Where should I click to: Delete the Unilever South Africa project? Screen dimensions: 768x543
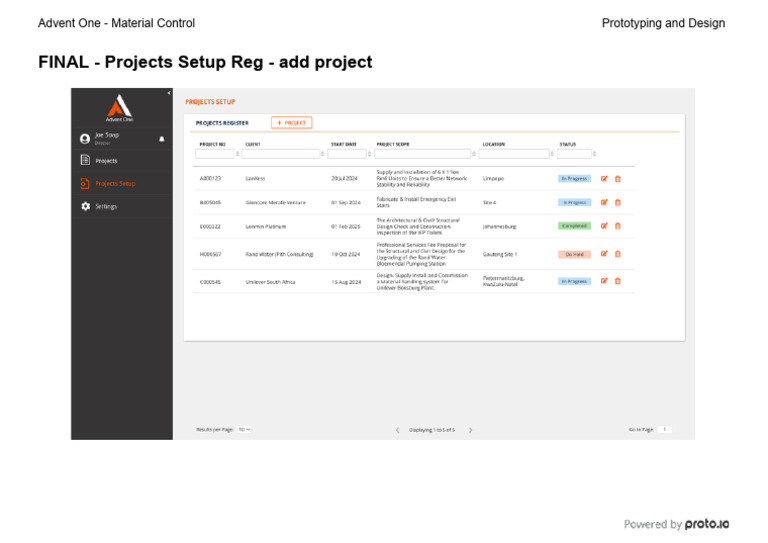618,281
